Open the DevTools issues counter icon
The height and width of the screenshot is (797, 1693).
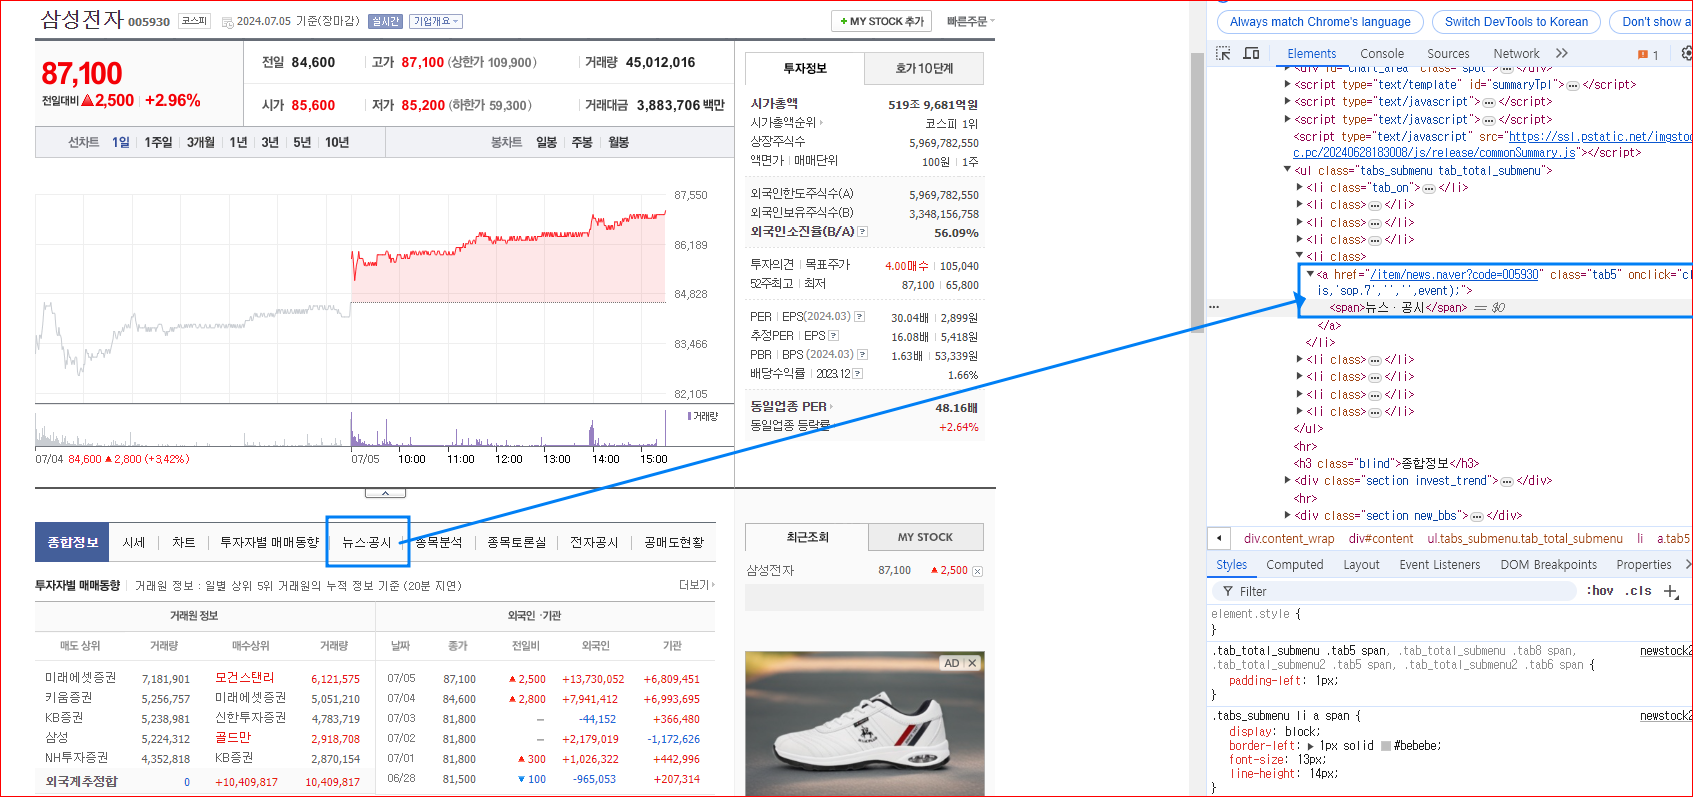1648,54
